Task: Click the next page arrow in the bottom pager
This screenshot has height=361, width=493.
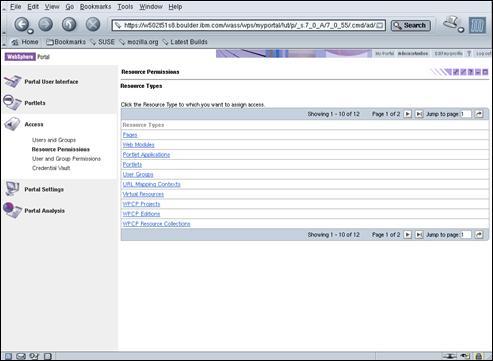Action: coord(407,235)
